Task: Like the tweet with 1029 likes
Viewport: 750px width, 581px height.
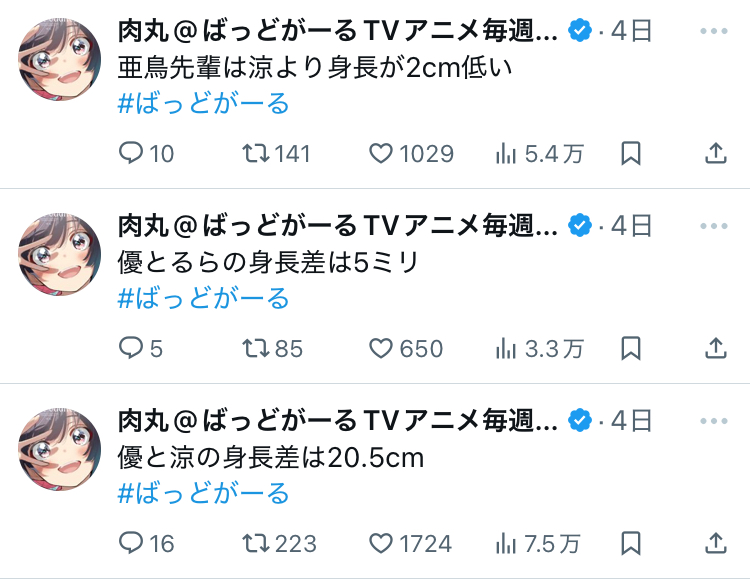Action: (411, 154)
